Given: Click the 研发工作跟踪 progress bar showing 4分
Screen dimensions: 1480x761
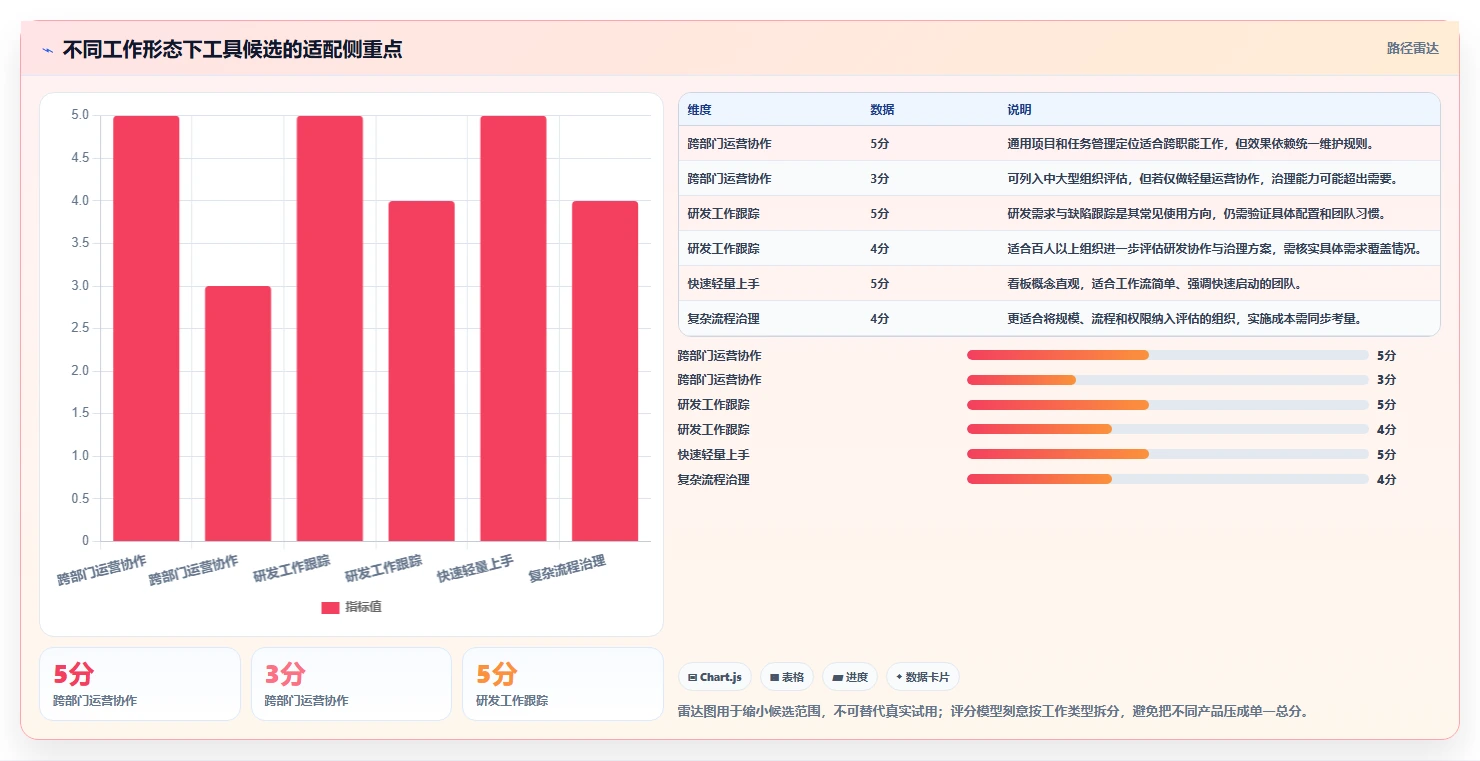Looking at the screenshot, I should click(1167, 429).
